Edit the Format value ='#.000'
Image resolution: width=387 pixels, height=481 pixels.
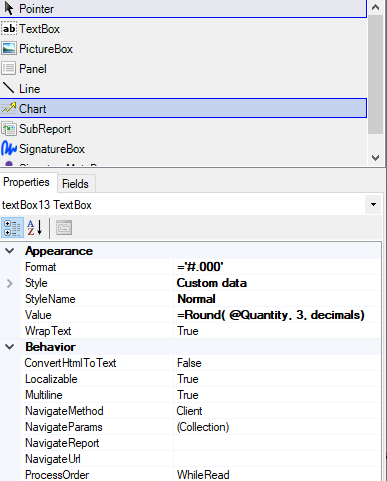click(x=277, y=267)
